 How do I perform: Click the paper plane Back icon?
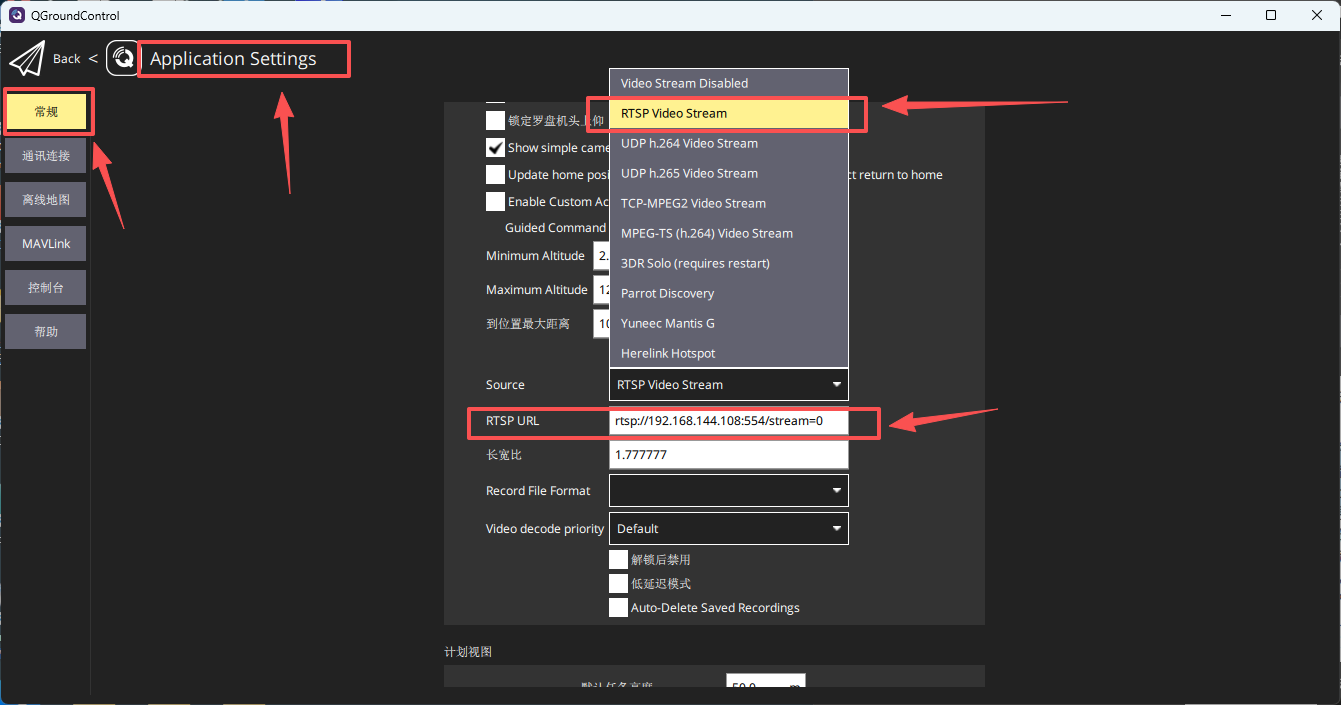[x=28, y=59]
